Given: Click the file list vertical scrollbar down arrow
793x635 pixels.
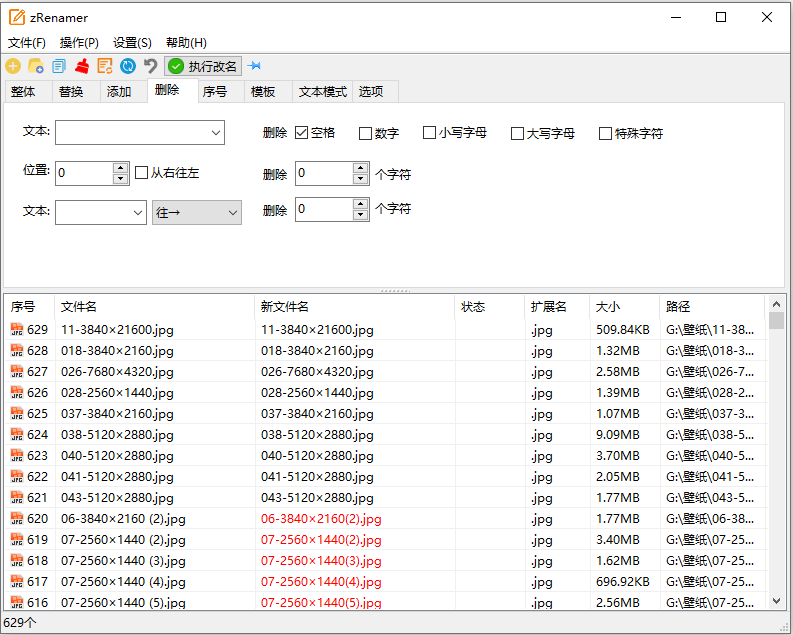Looking at the screenshot, I should click(776, 601).
